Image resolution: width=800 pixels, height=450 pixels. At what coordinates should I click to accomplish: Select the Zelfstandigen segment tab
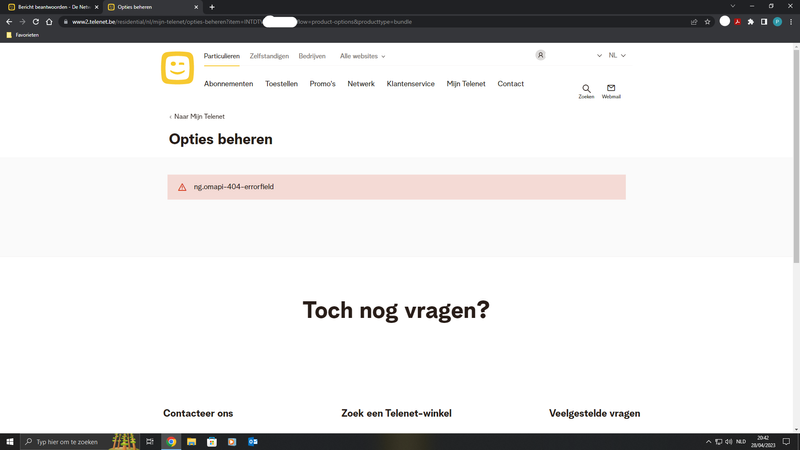pyautogui.click(x=269, y=56)
